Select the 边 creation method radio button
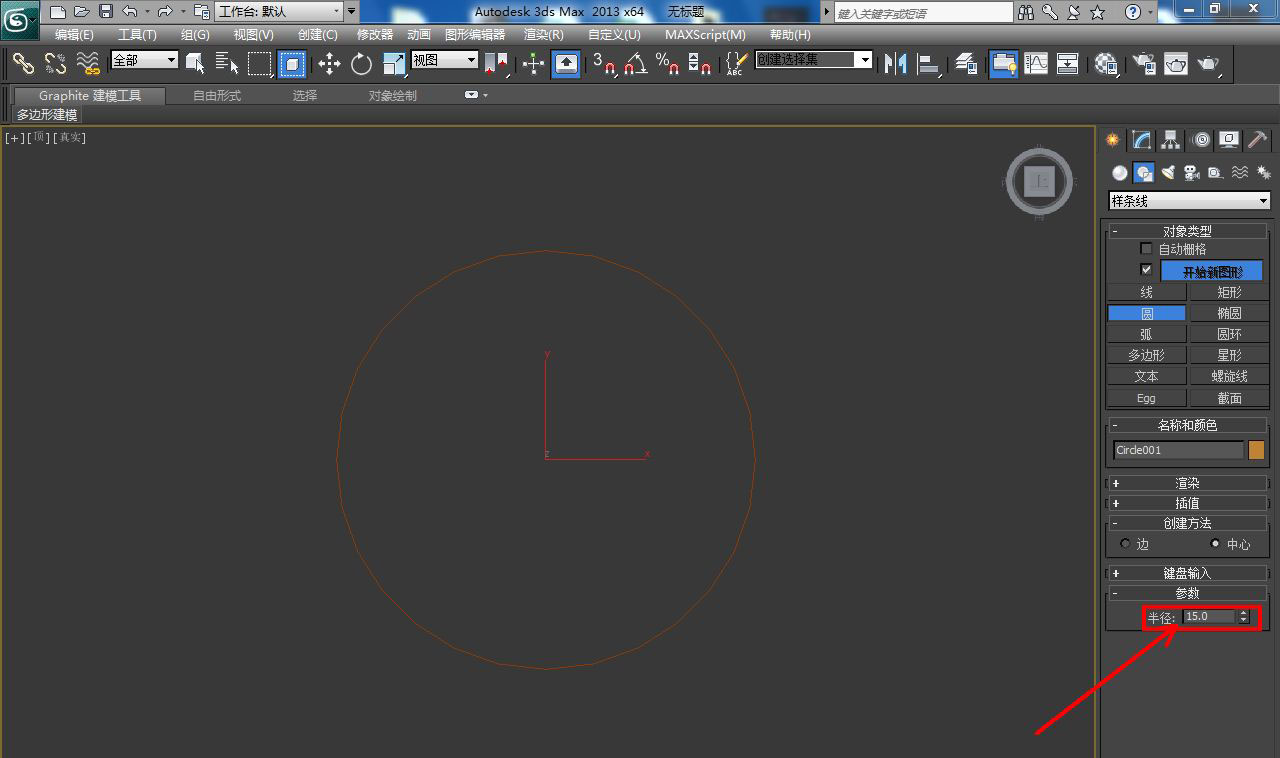 1125,544
